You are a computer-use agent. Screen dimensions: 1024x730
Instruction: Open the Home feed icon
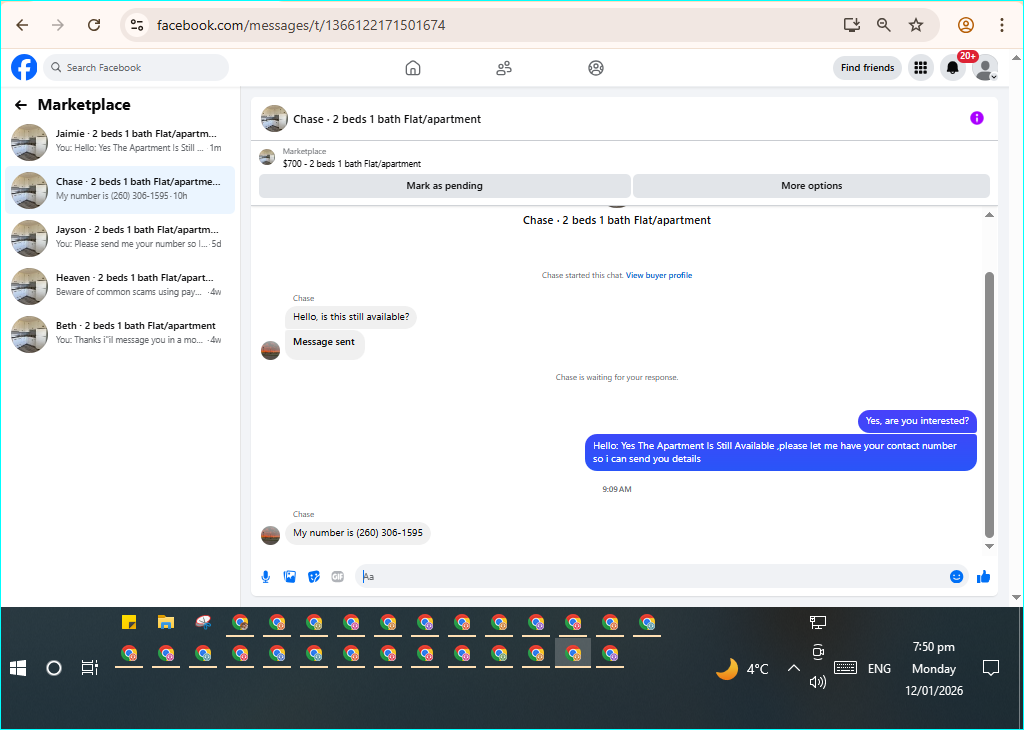click(x=413, y=68)
